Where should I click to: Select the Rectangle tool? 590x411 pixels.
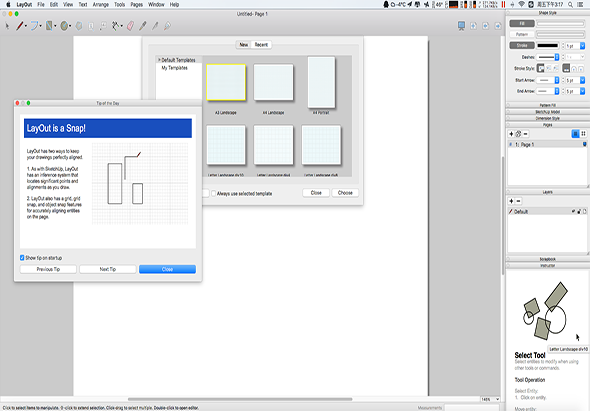coord(49,26)
